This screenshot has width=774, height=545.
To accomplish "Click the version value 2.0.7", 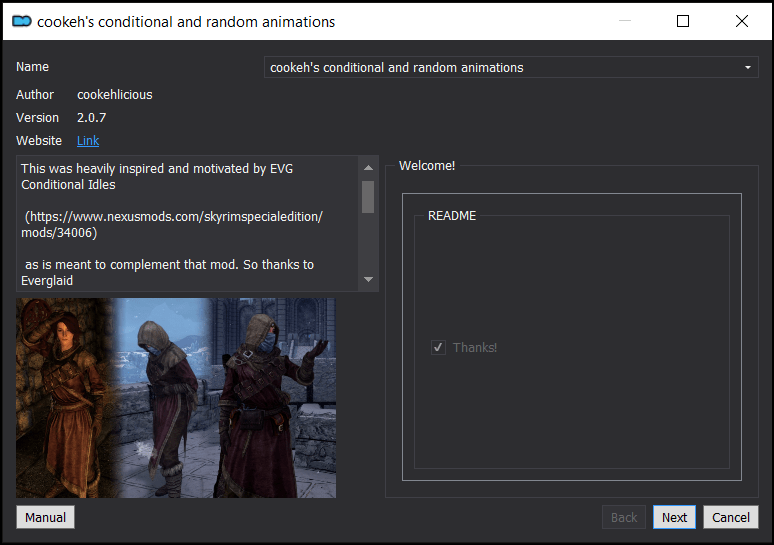I will coord(91,117).
